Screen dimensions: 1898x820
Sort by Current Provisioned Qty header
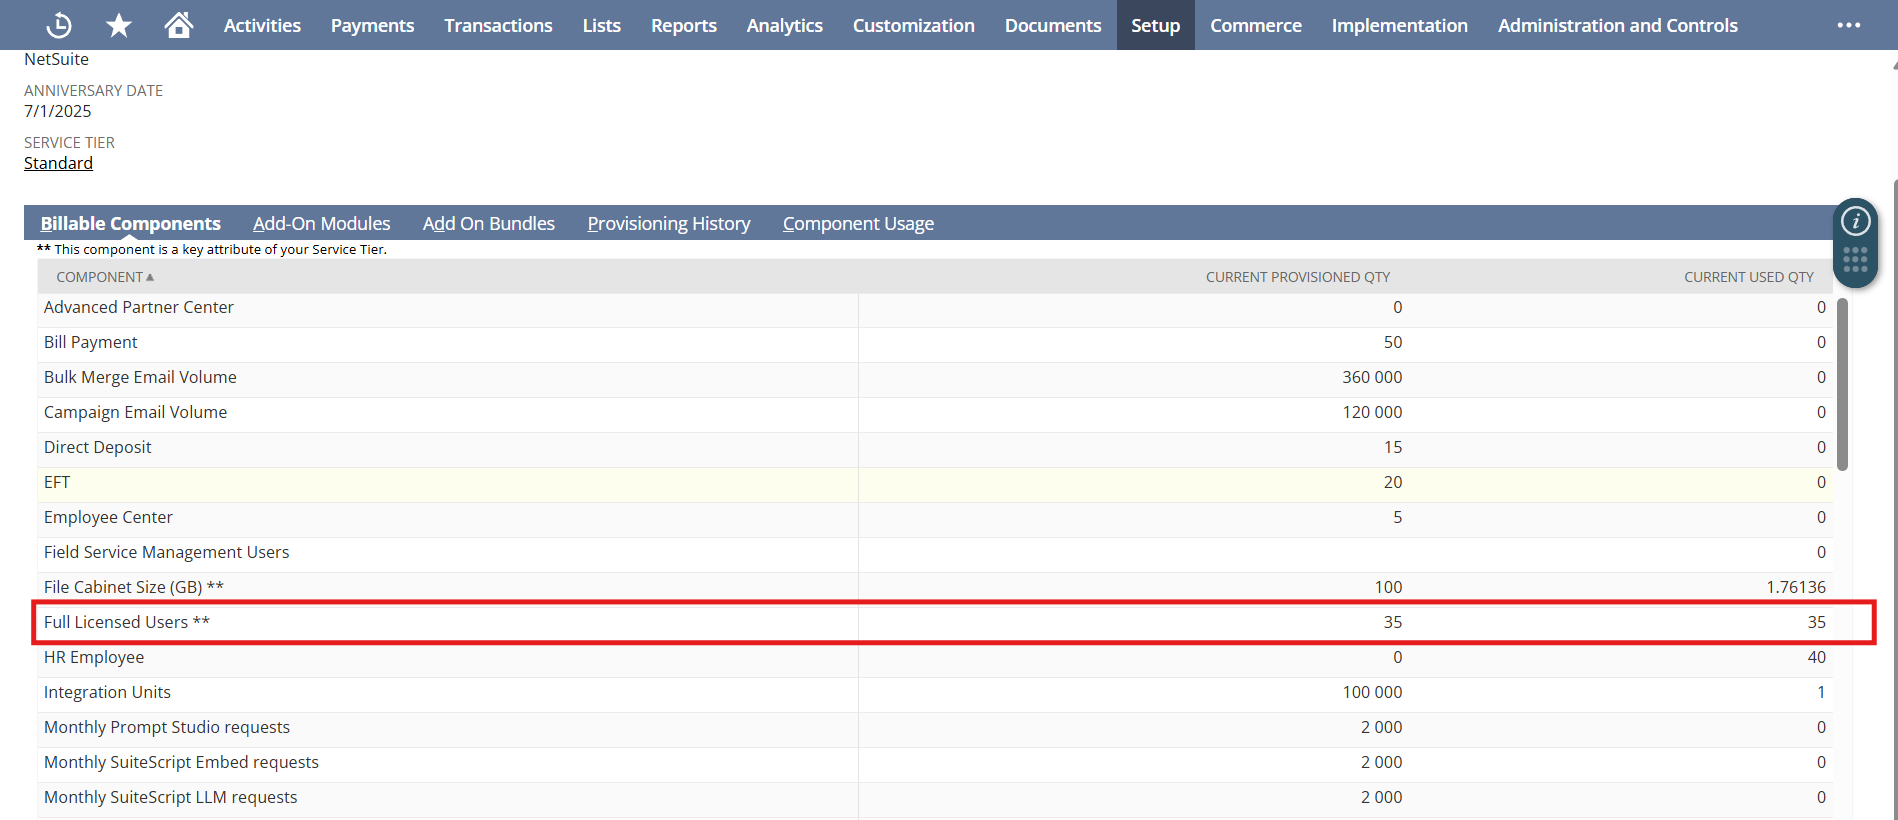pyautogui.click(x=1297, y=277)
